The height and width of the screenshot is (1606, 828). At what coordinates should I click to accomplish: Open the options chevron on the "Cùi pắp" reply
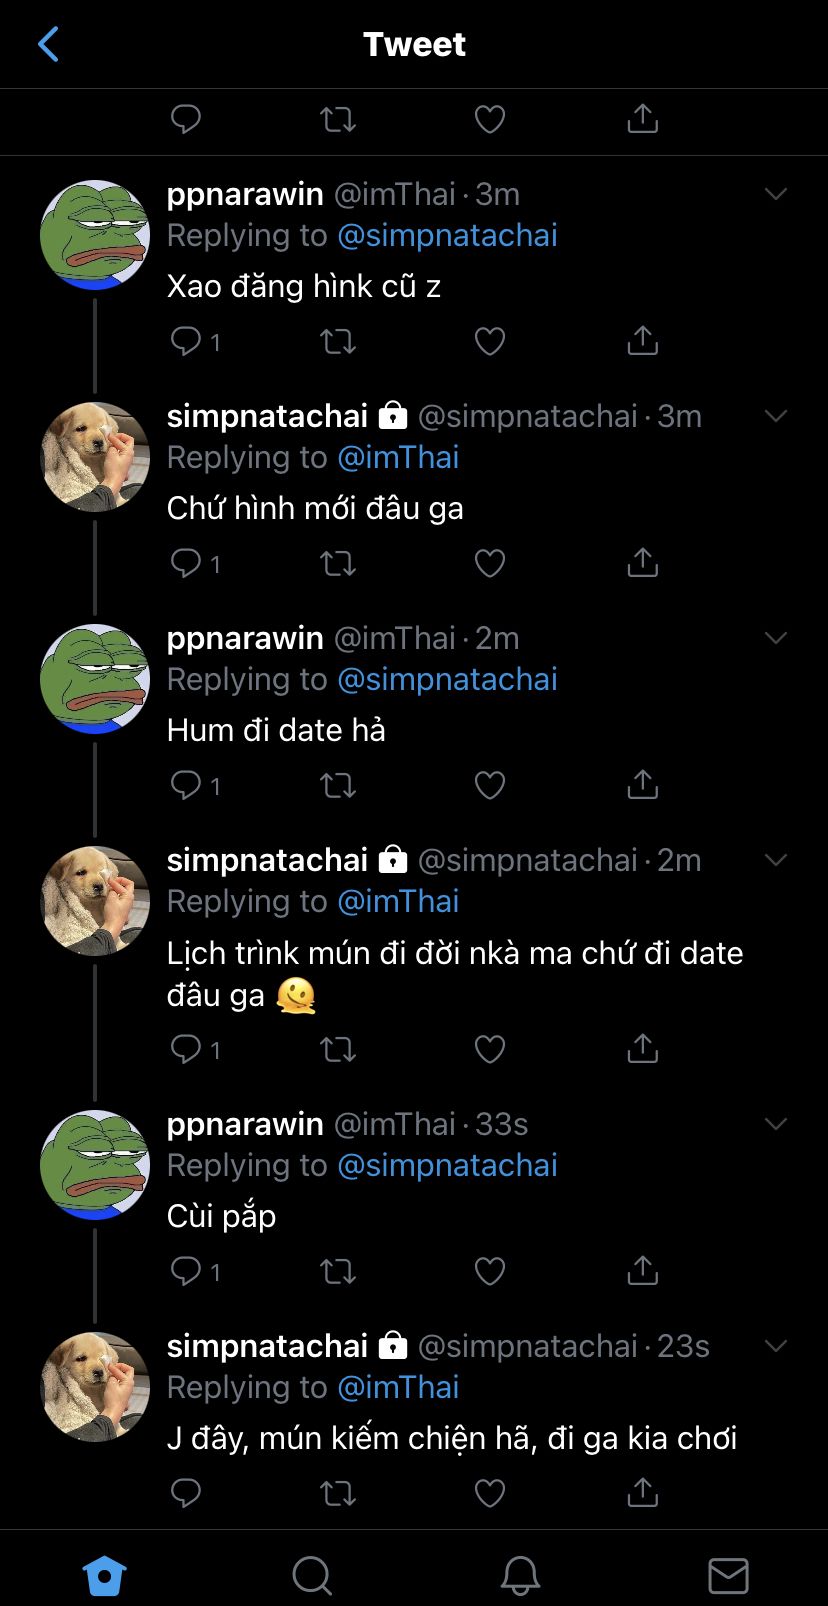(x=776, y=1124)
